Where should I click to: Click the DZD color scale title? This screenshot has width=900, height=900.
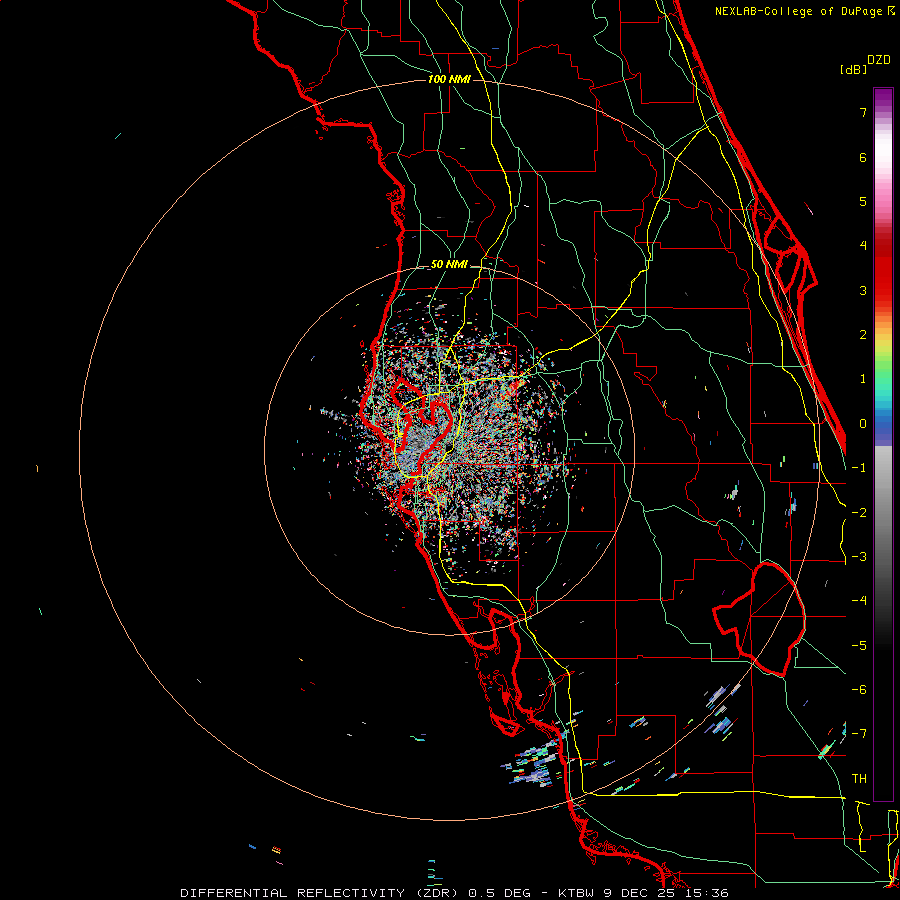pos(879,60)
